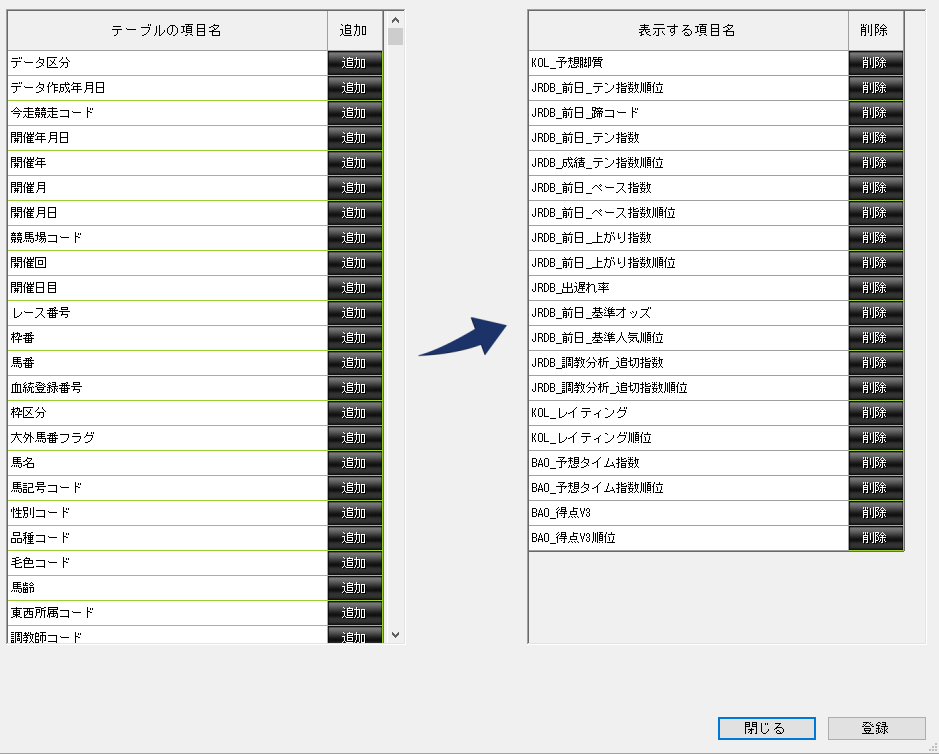Remove KOL_レイティング順位 item
The height and width of the screenshot is (754, 939).
(x=876, y=438)
